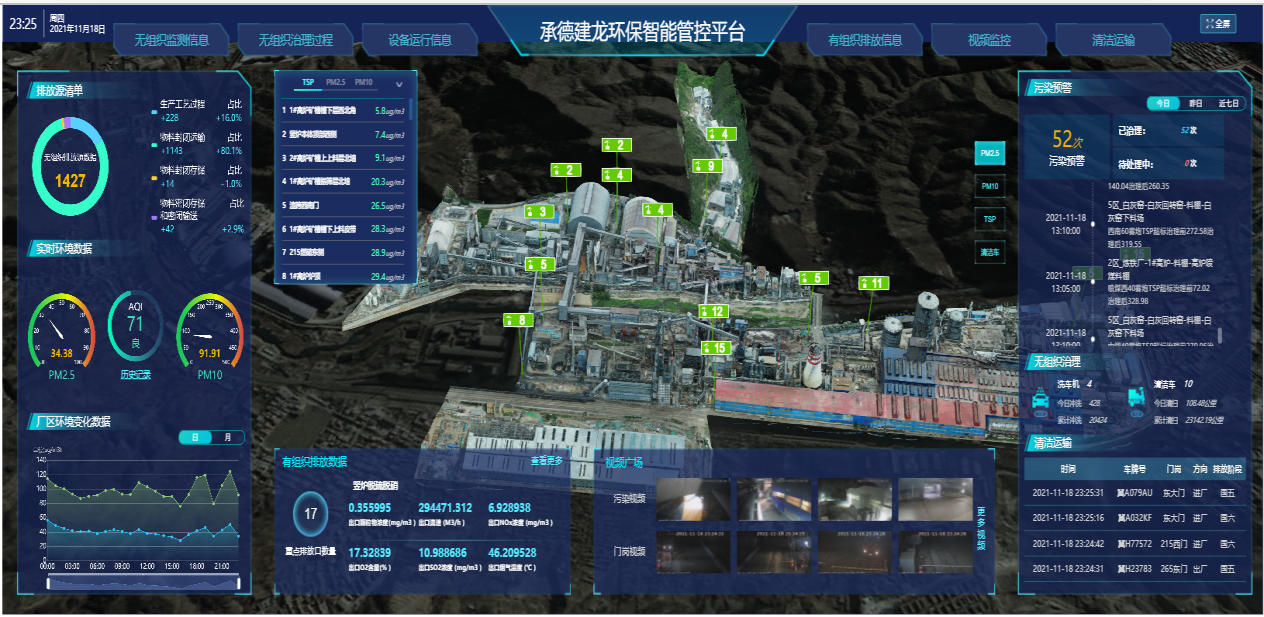Switch pollution warnings to 近七日
This screenshot has height=617, width=1264.
(1227, 103)
